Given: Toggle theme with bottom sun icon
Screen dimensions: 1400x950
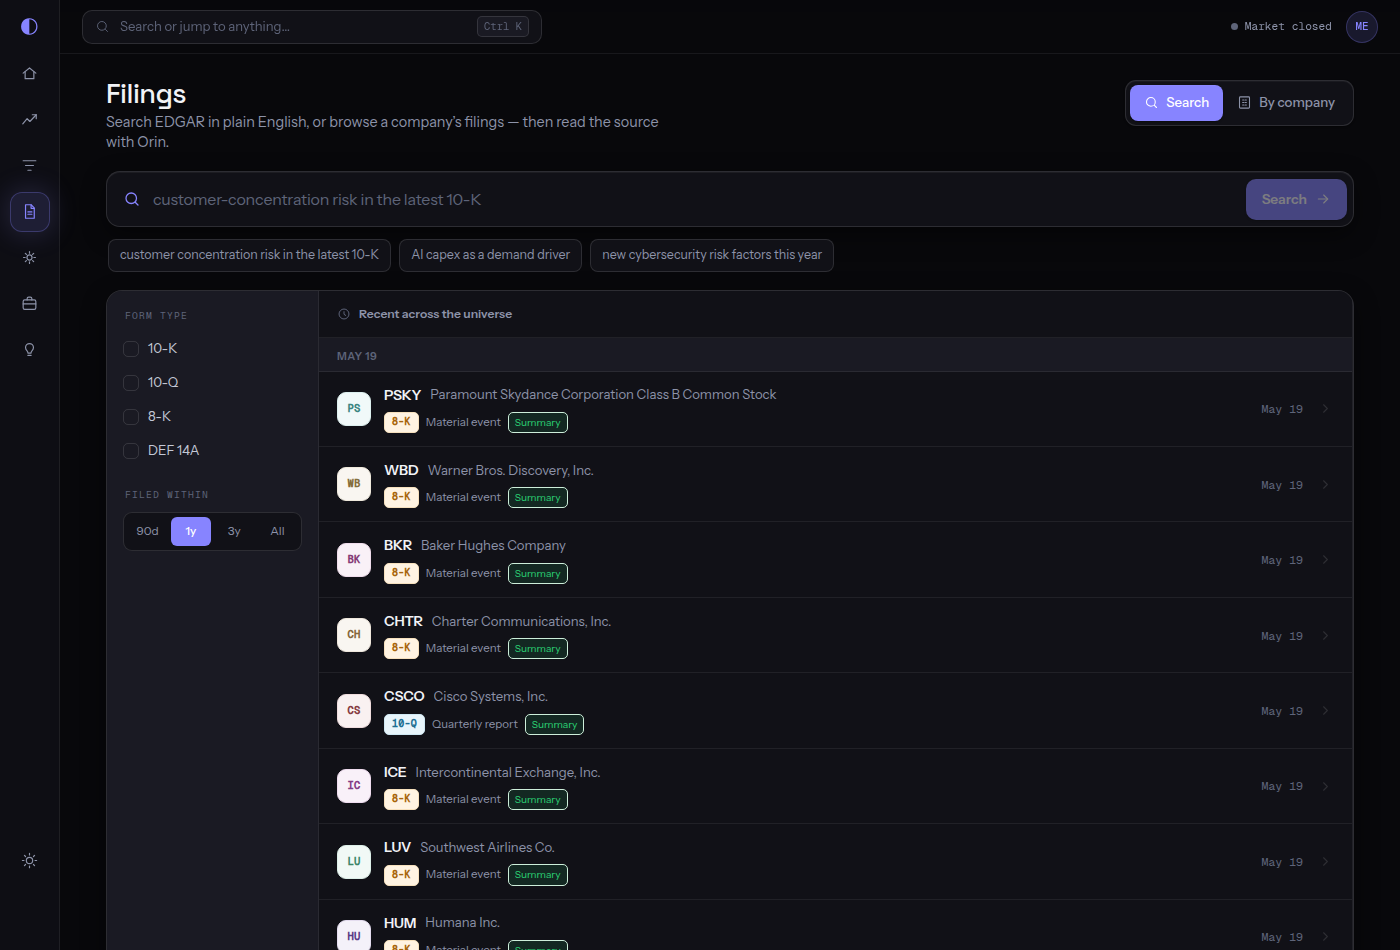Looking at the screenshot, I should pyautogui.click(x=30, y=860).
